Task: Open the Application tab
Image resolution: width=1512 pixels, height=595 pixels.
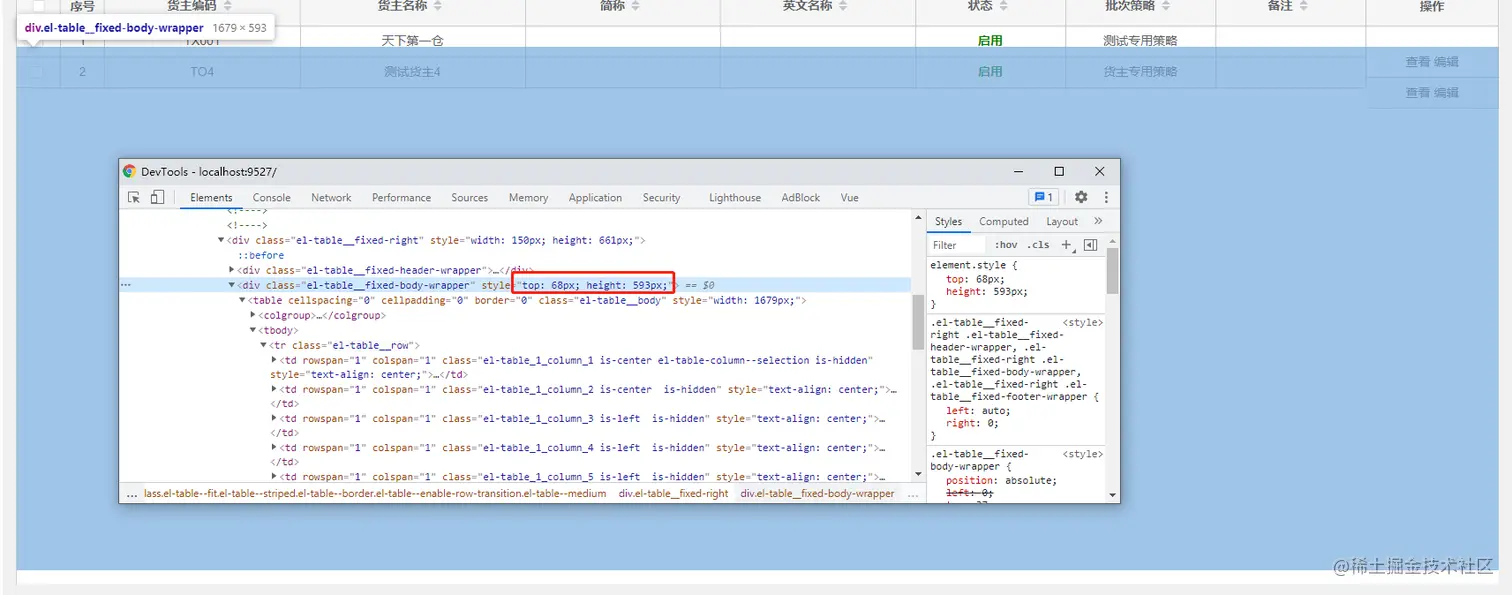Action: click(x=595, y=198)
